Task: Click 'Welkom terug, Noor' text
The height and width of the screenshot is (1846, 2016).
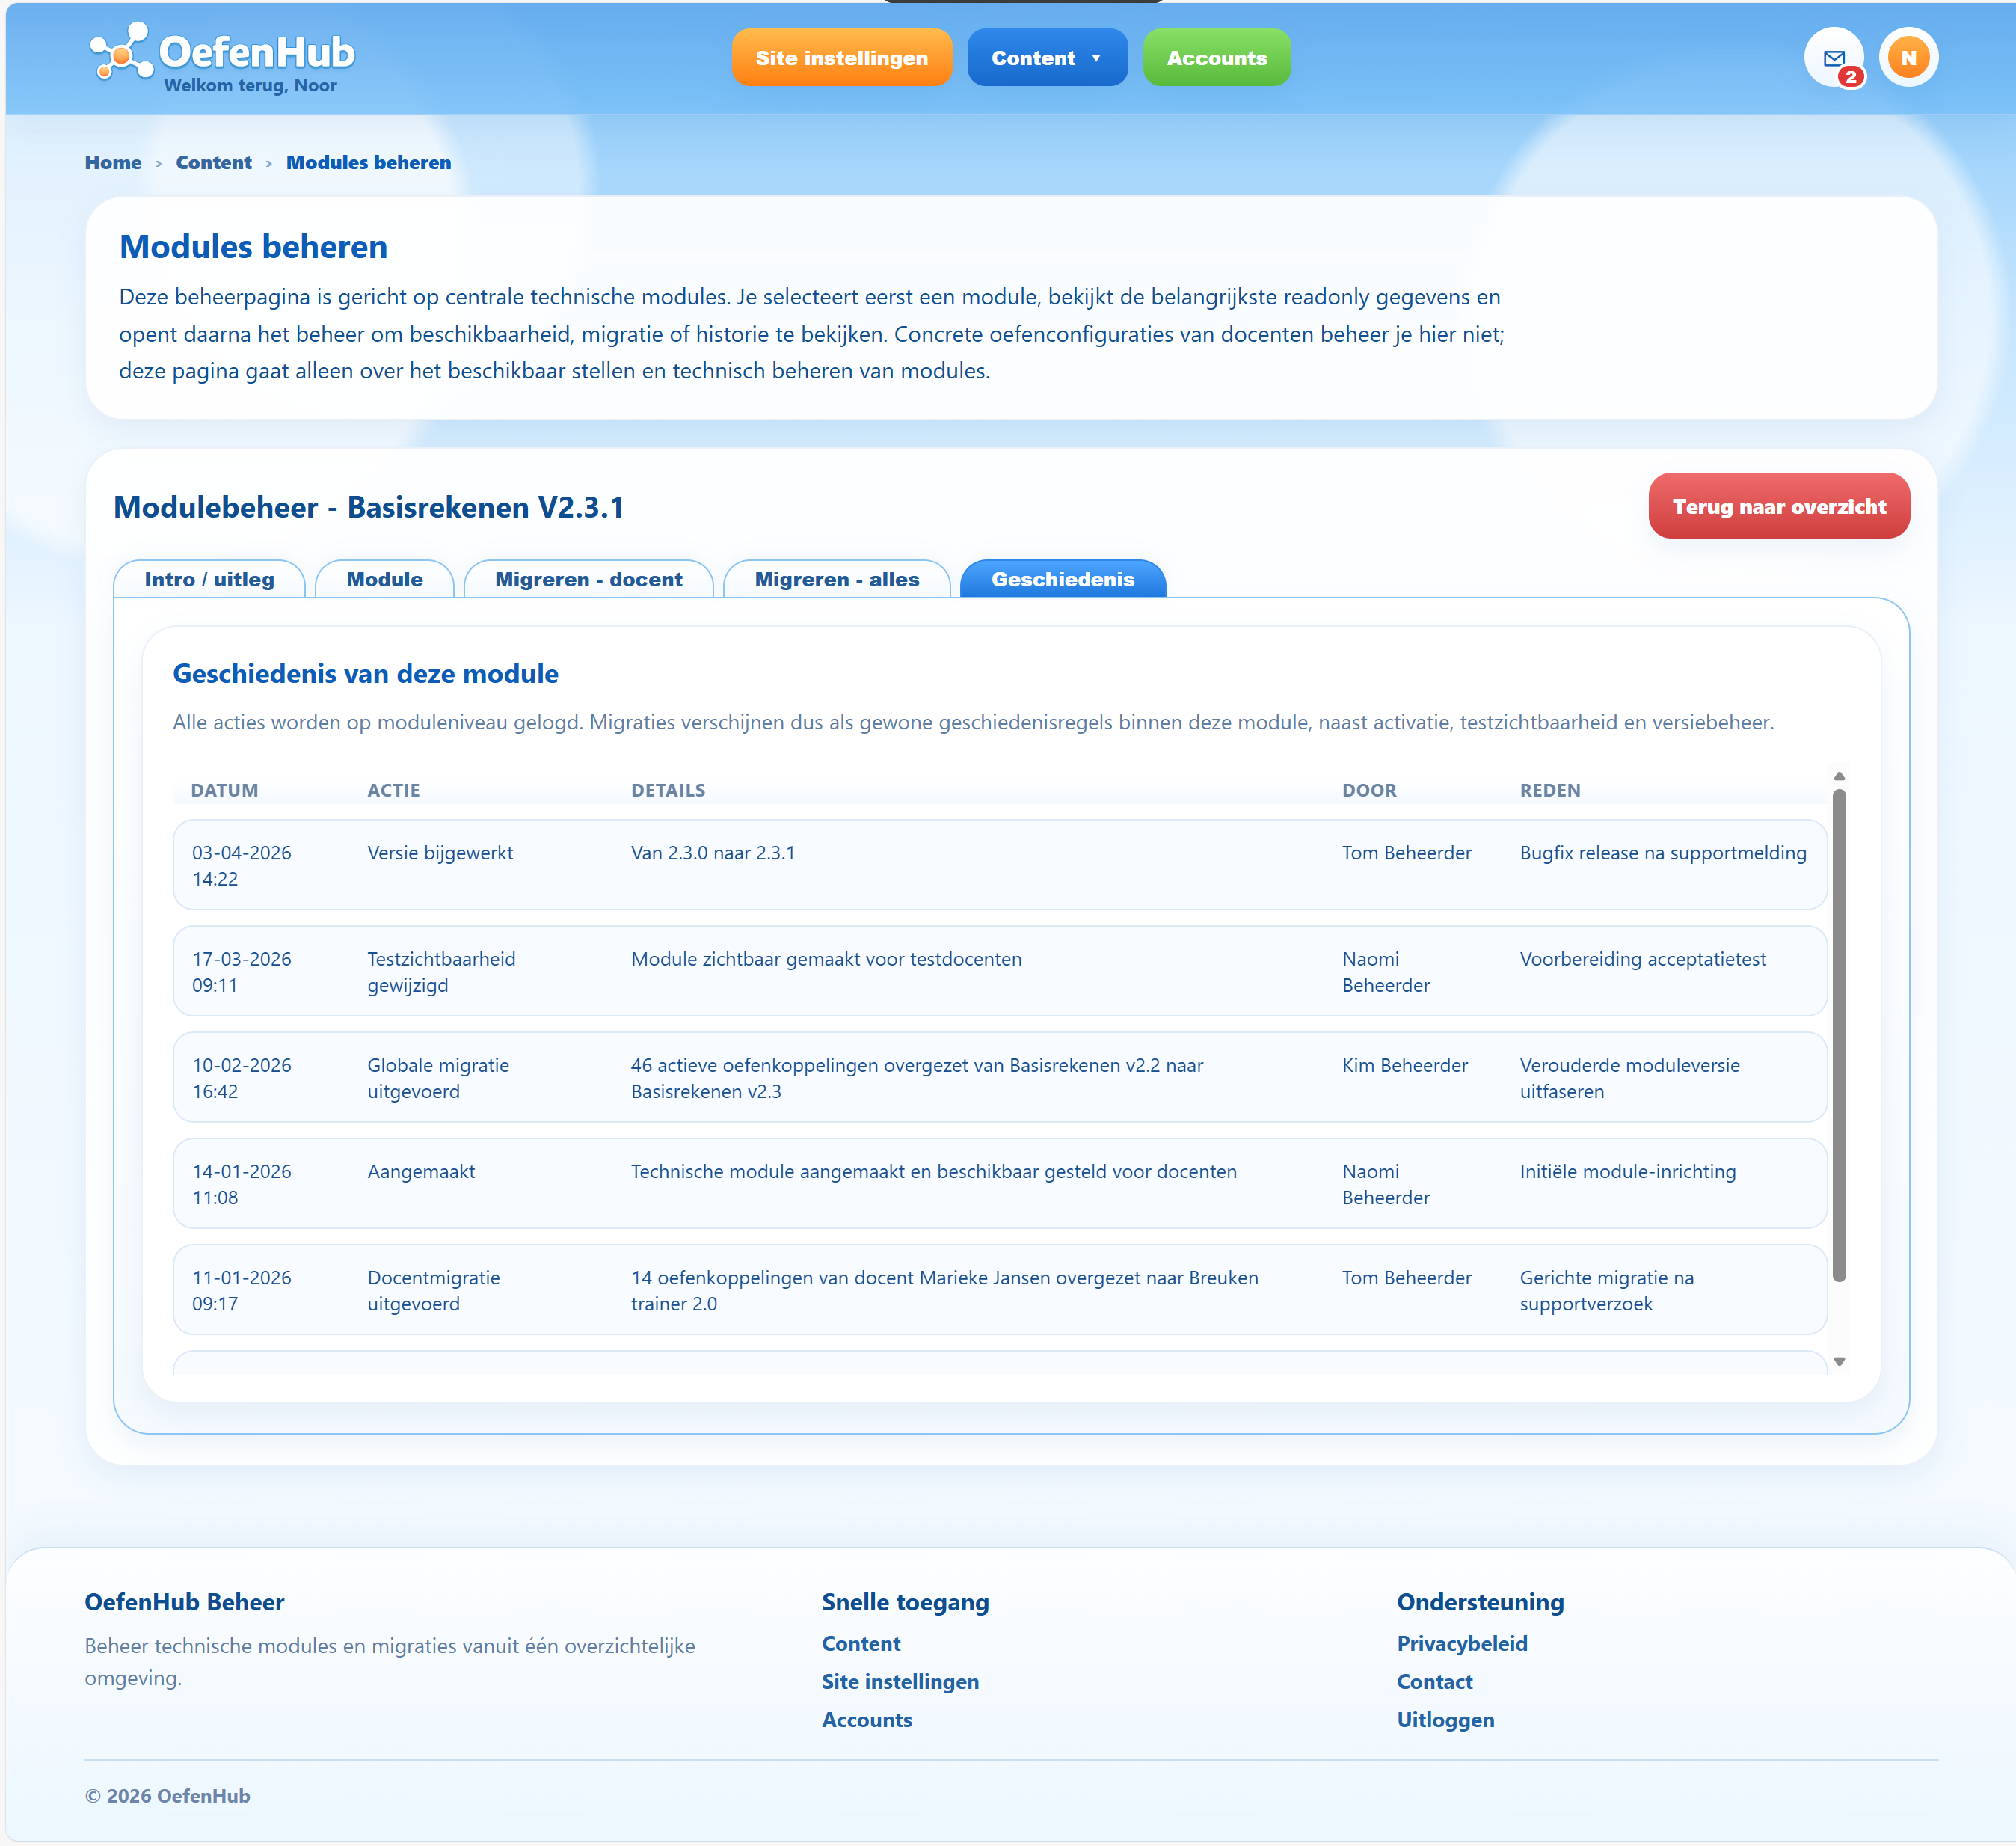Action: coord(250,85)
